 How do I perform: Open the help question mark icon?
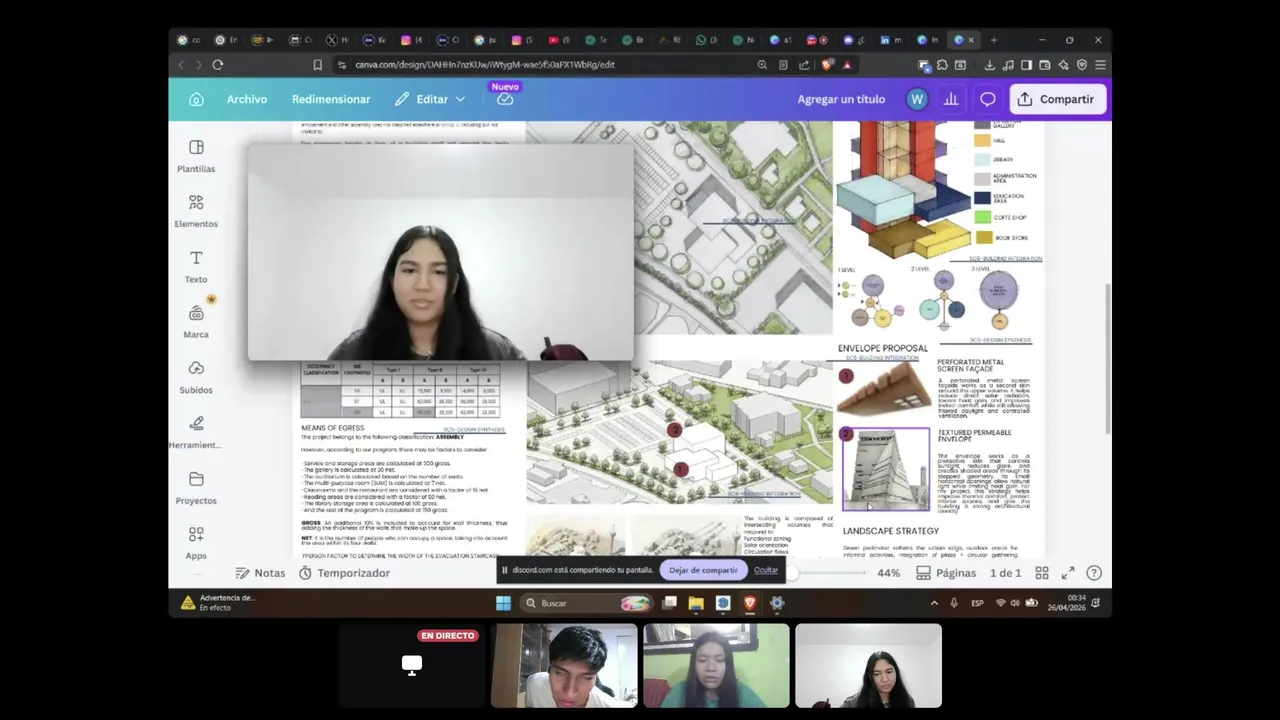point(1094,573)
